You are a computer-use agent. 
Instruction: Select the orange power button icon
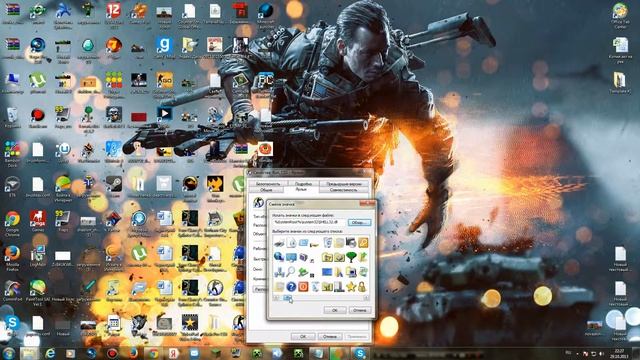tap(303, 287)
